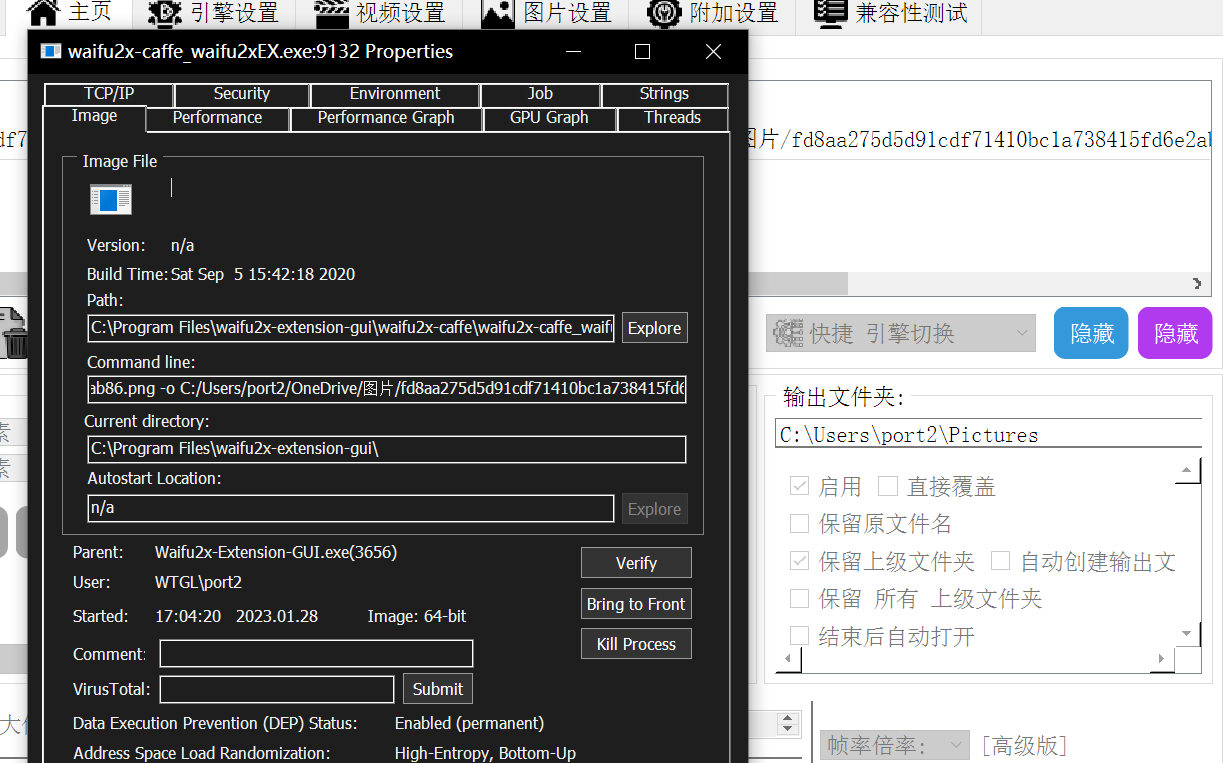Screen dimensions: 1223x763
Task: Click the [高级版] label
Action: (x=1025, y=746)
